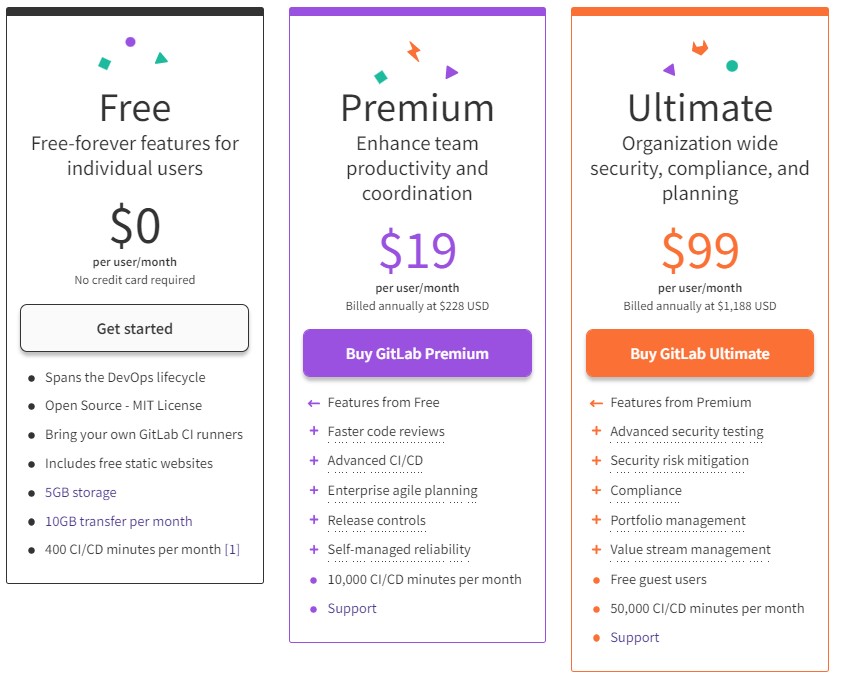Click the plus icon beside Advanced security testing
Image resolution: width=844 pixels, height=674 pixels.
point(596,432)
